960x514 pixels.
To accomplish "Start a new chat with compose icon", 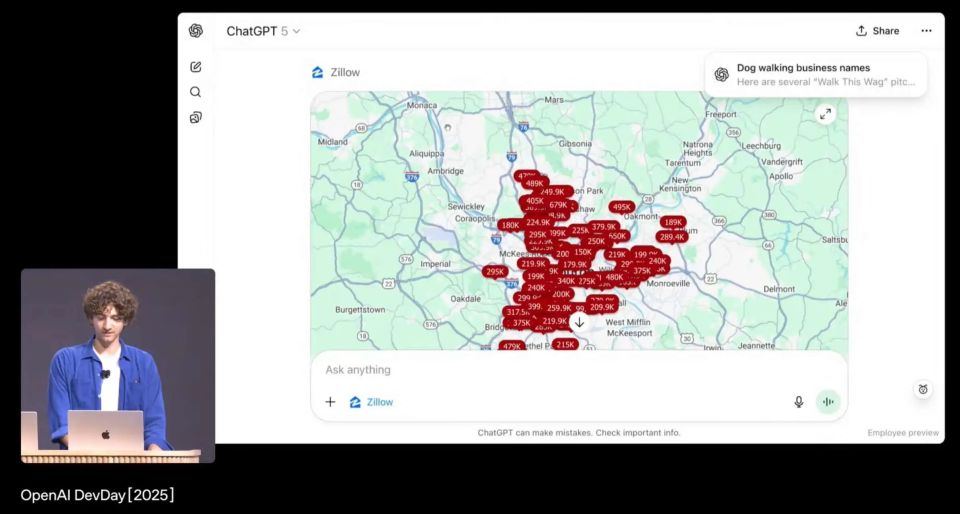I will coord(195,67).
